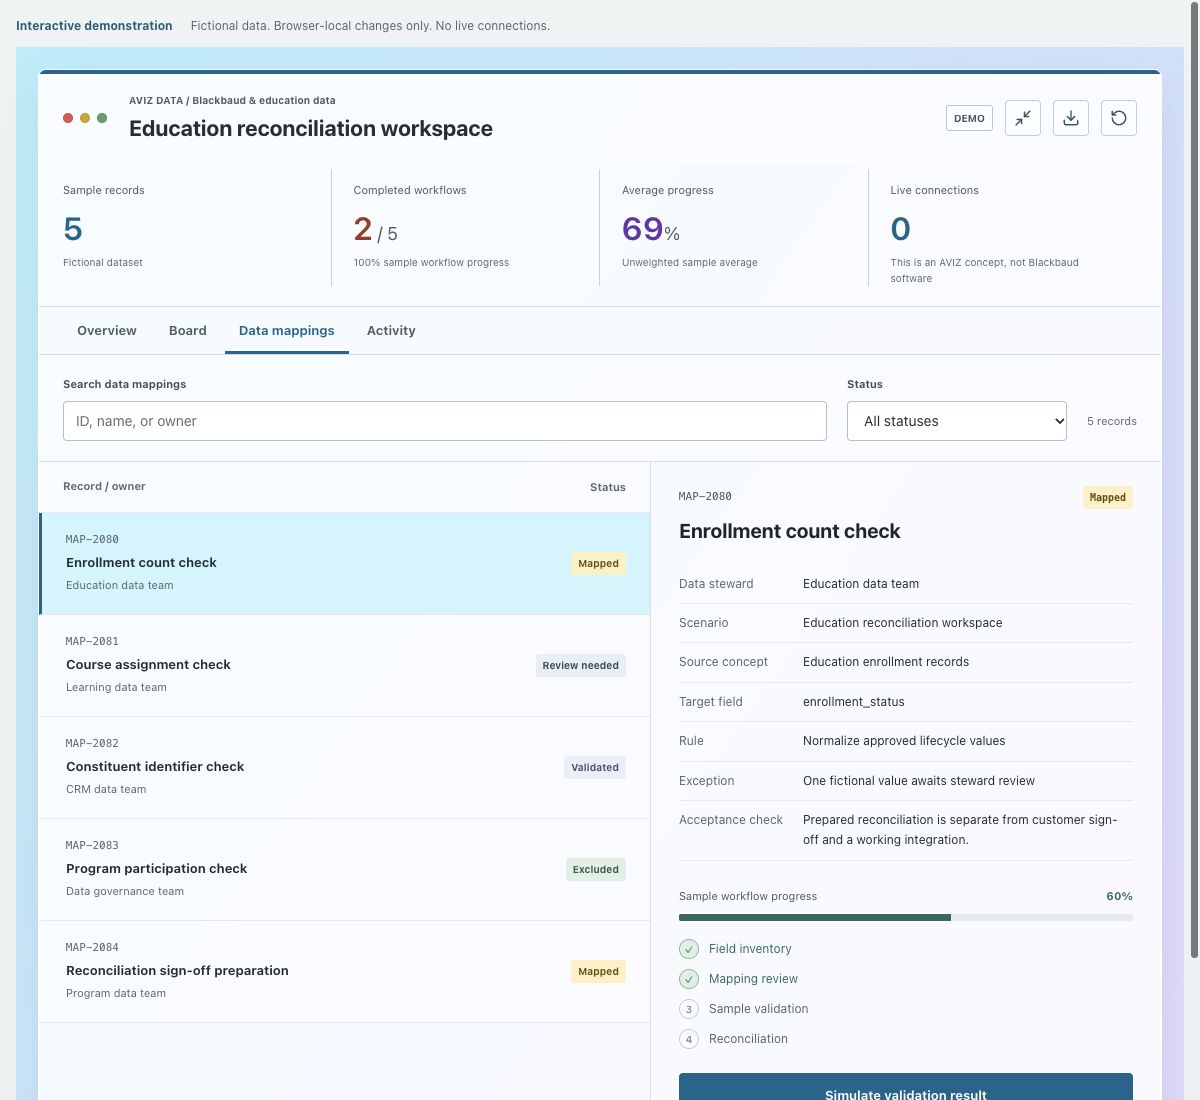Click the DEMO badge button
1200x1100 pixels.
(969, 118)
